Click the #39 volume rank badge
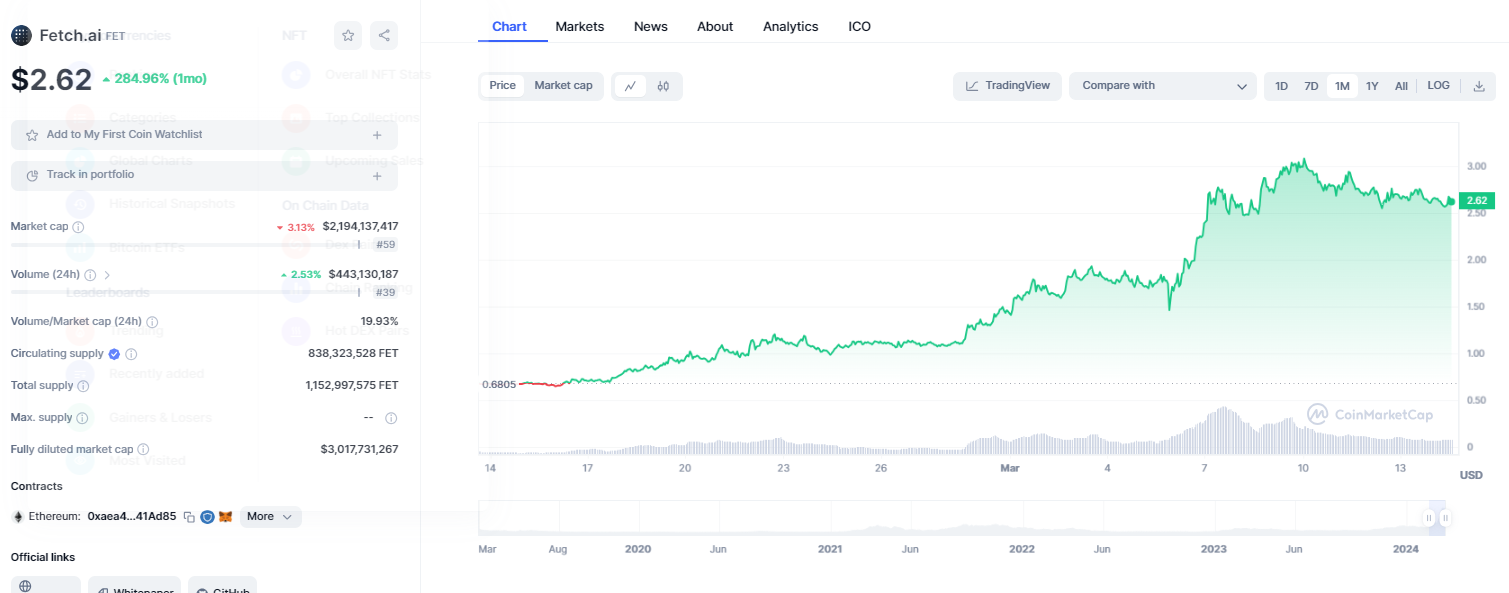The image size is (1509, 593). pos(384,292)
